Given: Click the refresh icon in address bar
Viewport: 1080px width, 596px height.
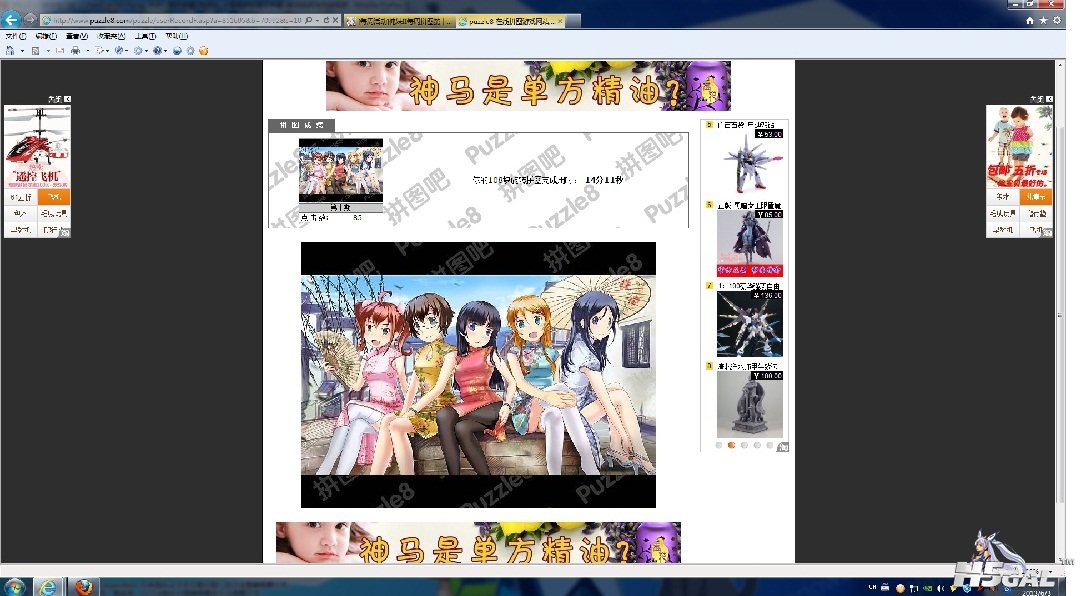Looking at the screenshot, I should pyautogui.click(x=326, y=21).
